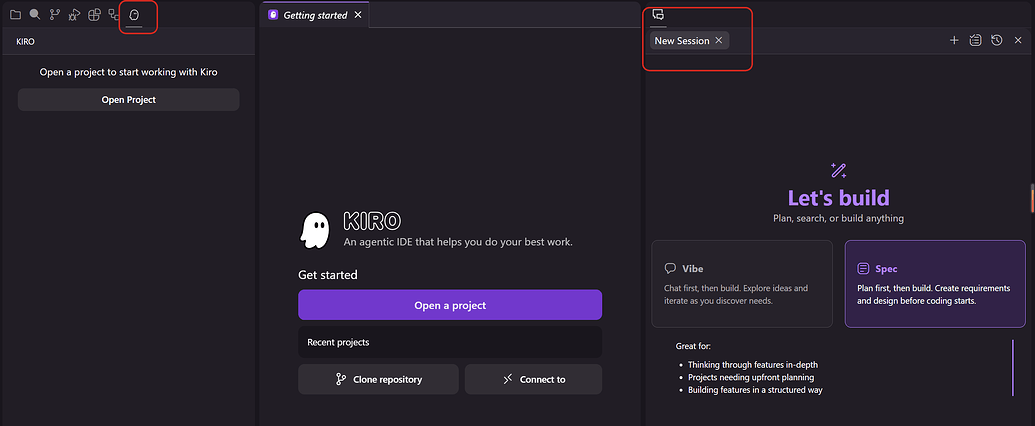The height and width of the screenshot is (426, 1035).
Task: Click the Kiro ghost icon in sidebar
Action: (x=134, y=15)
